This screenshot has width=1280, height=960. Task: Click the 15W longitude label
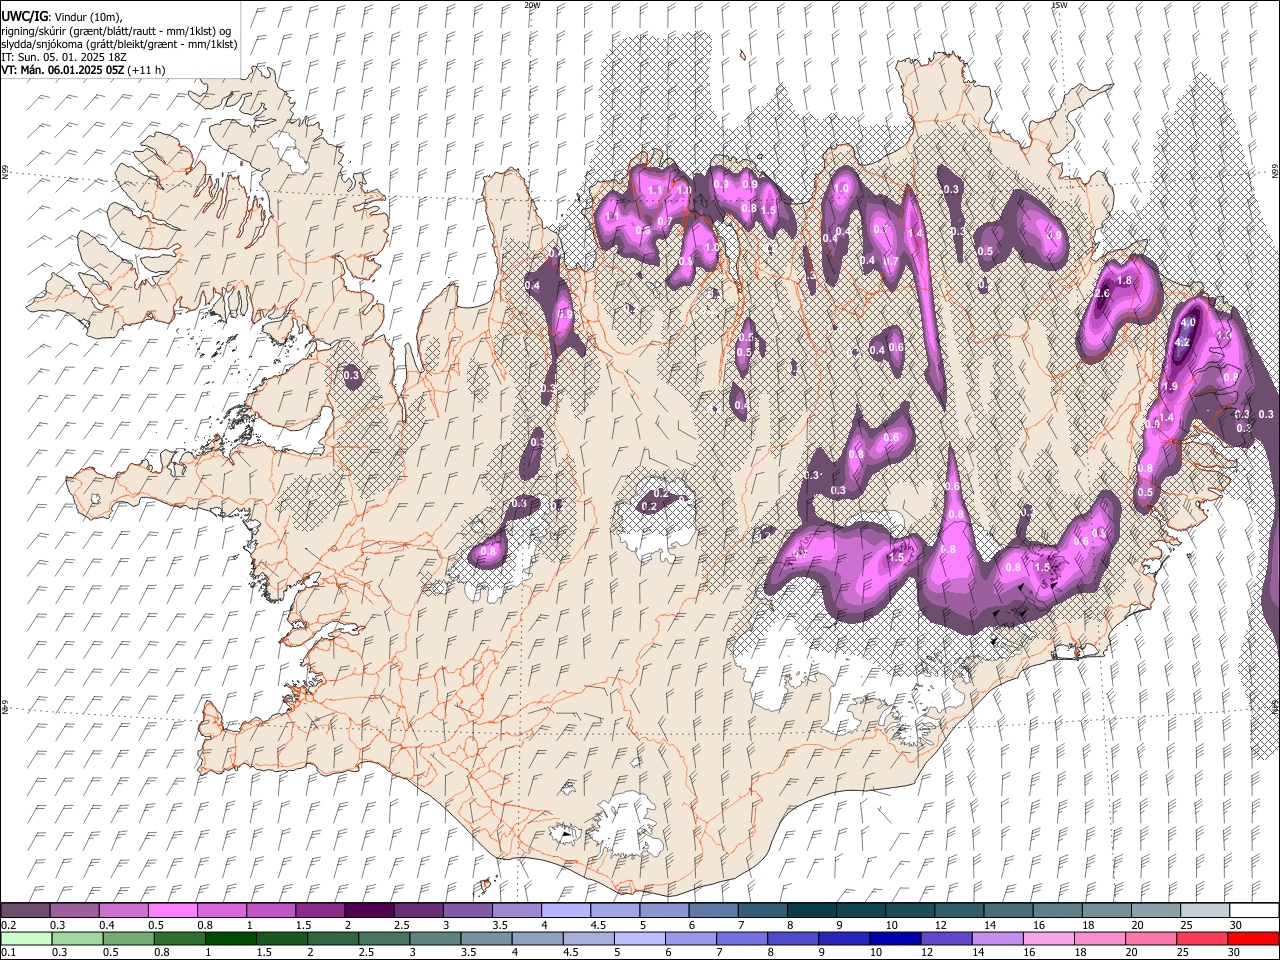[x=1059, y=5]
